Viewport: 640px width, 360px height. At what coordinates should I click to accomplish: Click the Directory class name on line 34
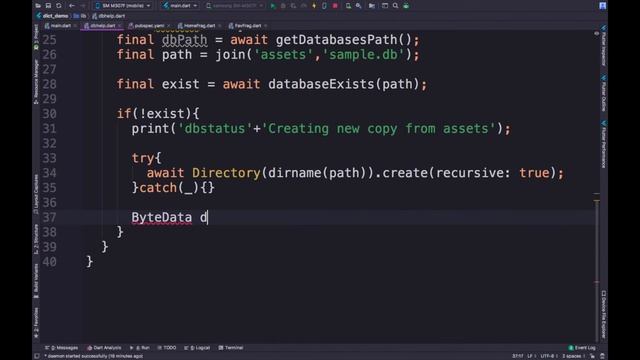(x=226, y=173)
